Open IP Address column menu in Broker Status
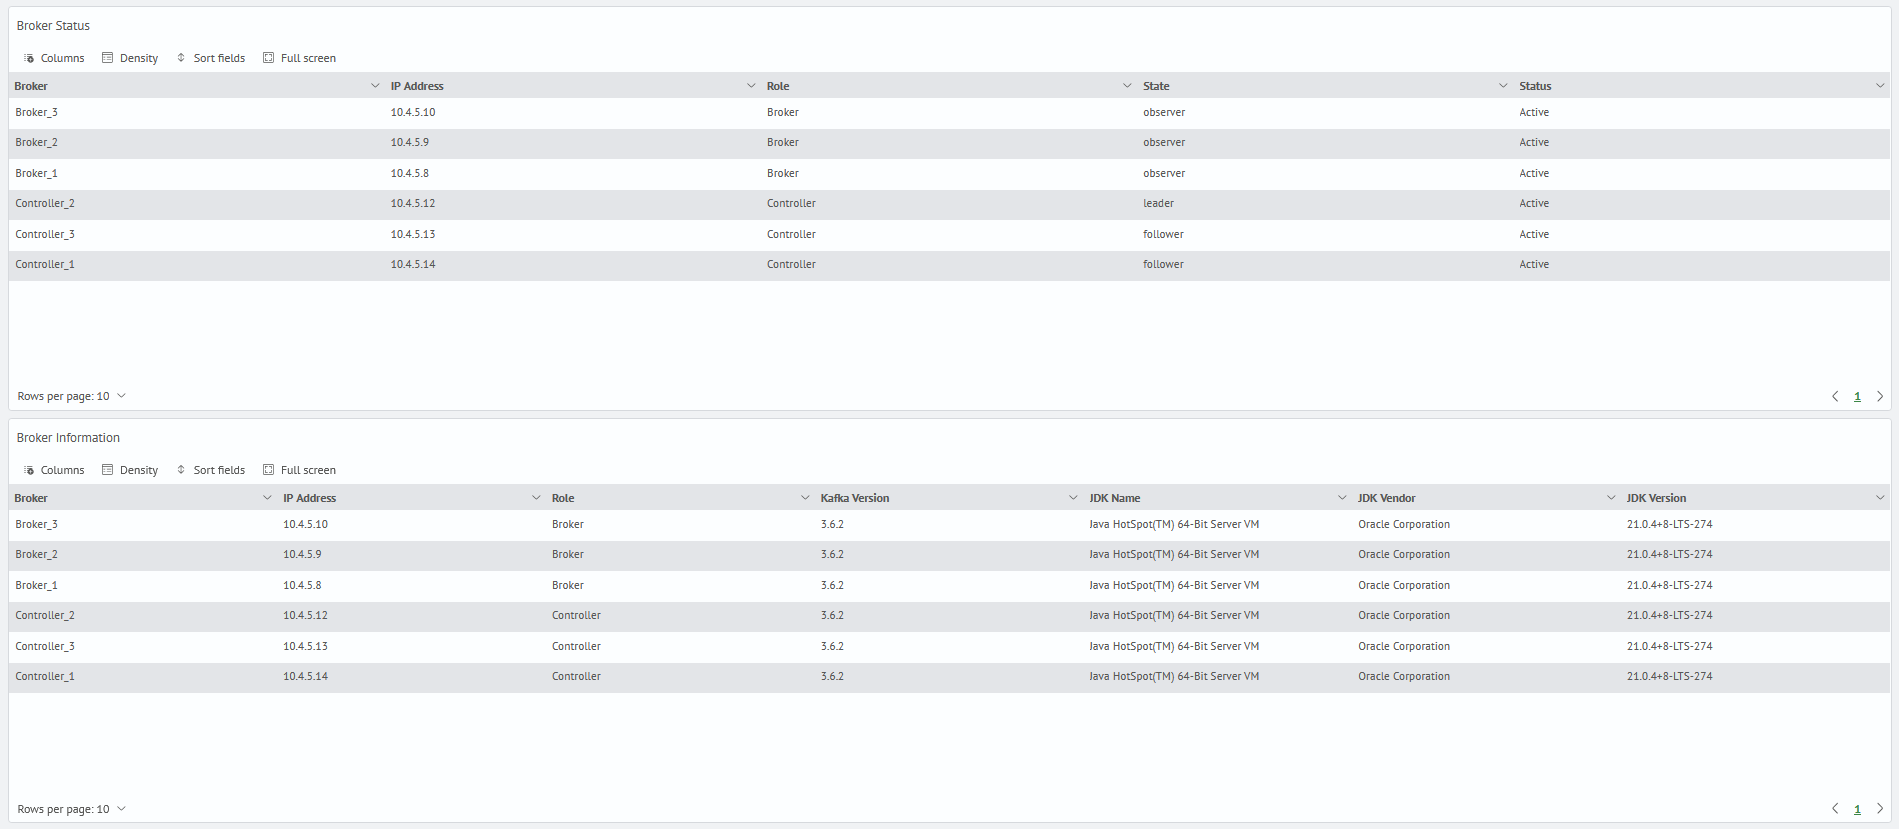 coord(751,86)
